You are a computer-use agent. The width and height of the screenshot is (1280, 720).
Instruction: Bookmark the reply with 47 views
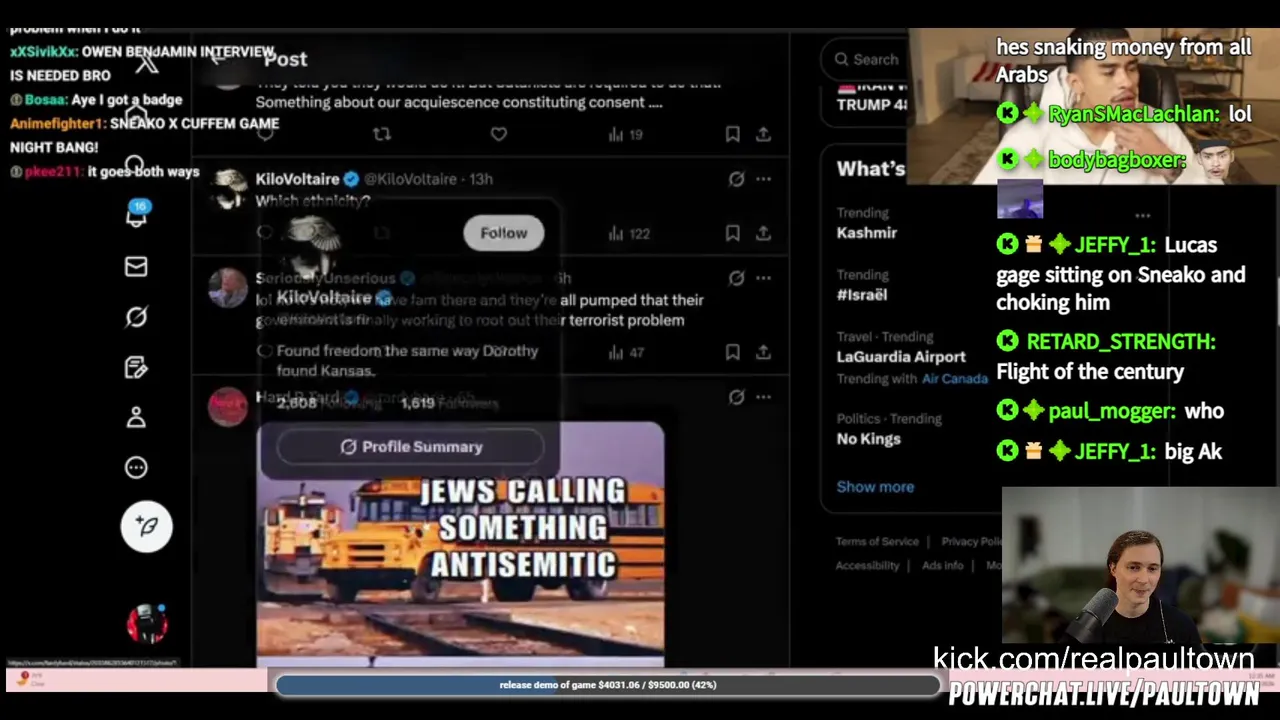coord(732,352)
